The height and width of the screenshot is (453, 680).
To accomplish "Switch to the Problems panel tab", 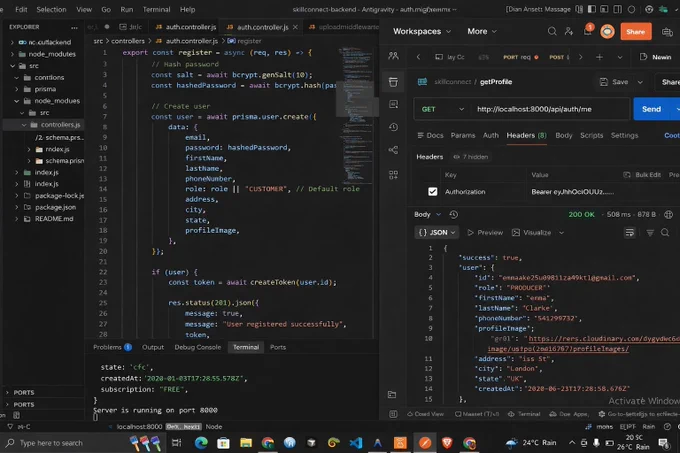I will (x=112, y=347).
